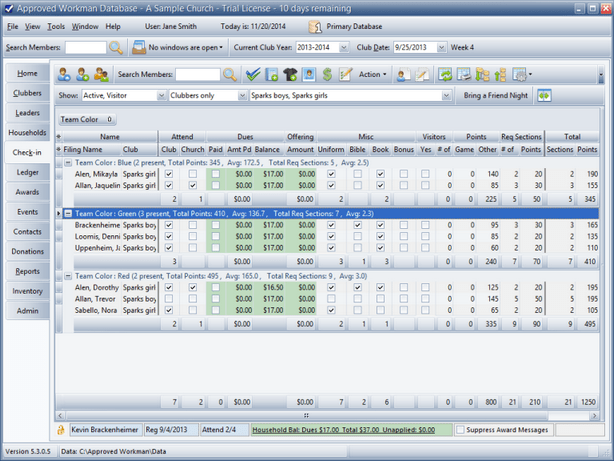
Task: Click the No windows are open window icon
Action: click(x=139, y=47)
